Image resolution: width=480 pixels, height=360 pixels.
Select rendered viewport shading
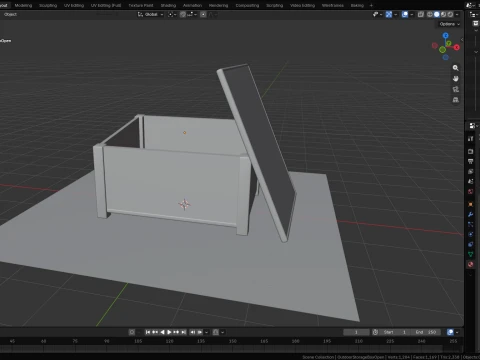[450, 14]
